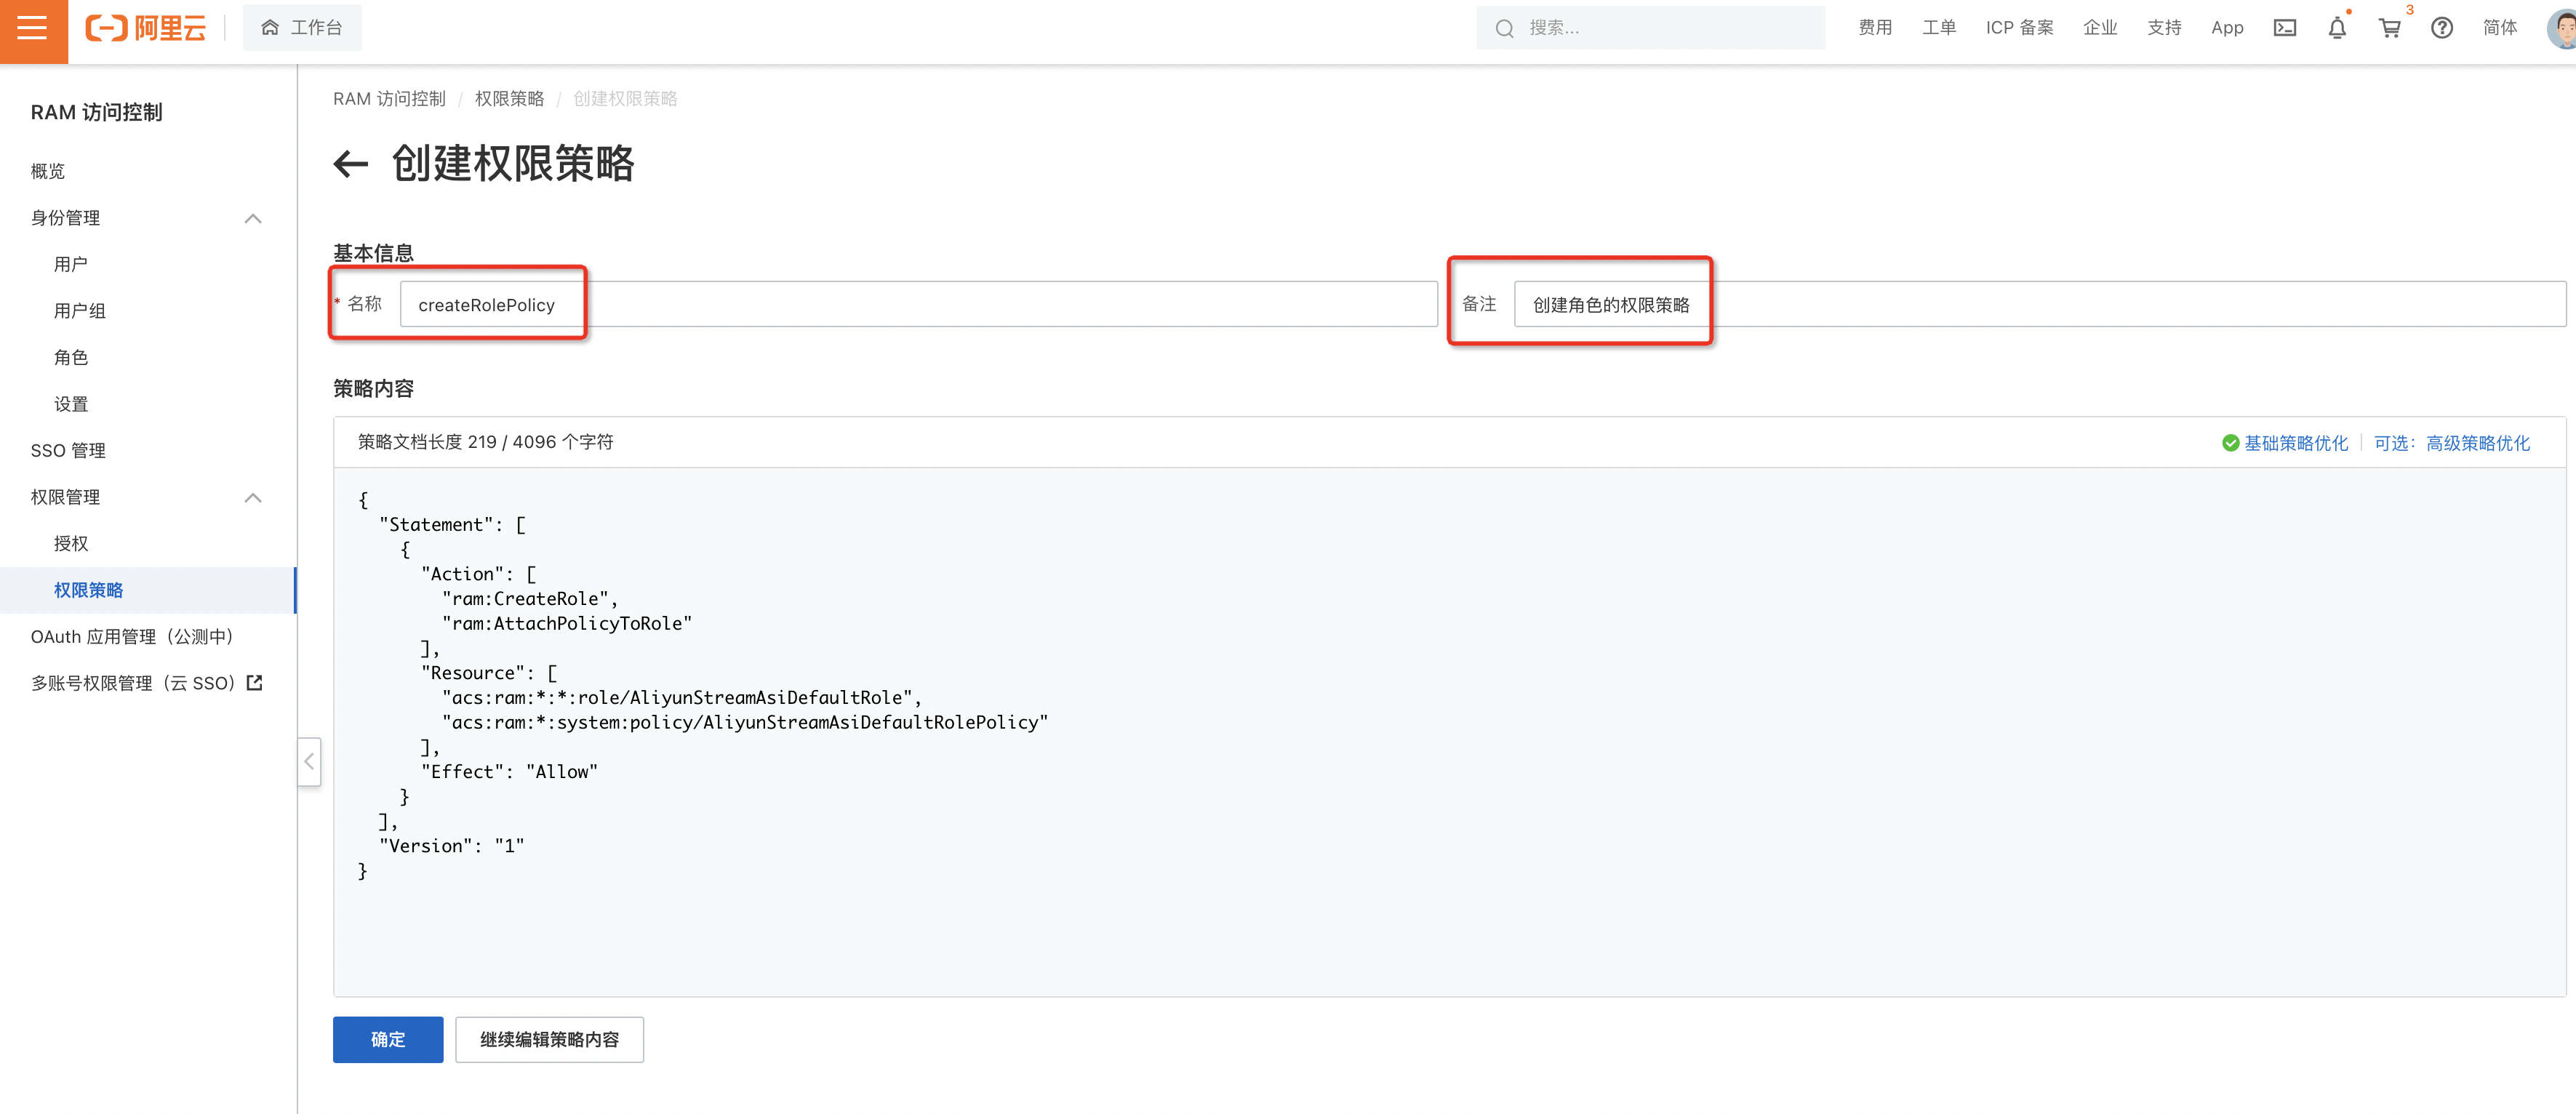Open the Cloud Shell terminal icon
This screenshot has height=1114, width=2576.
click(2284, 28)
